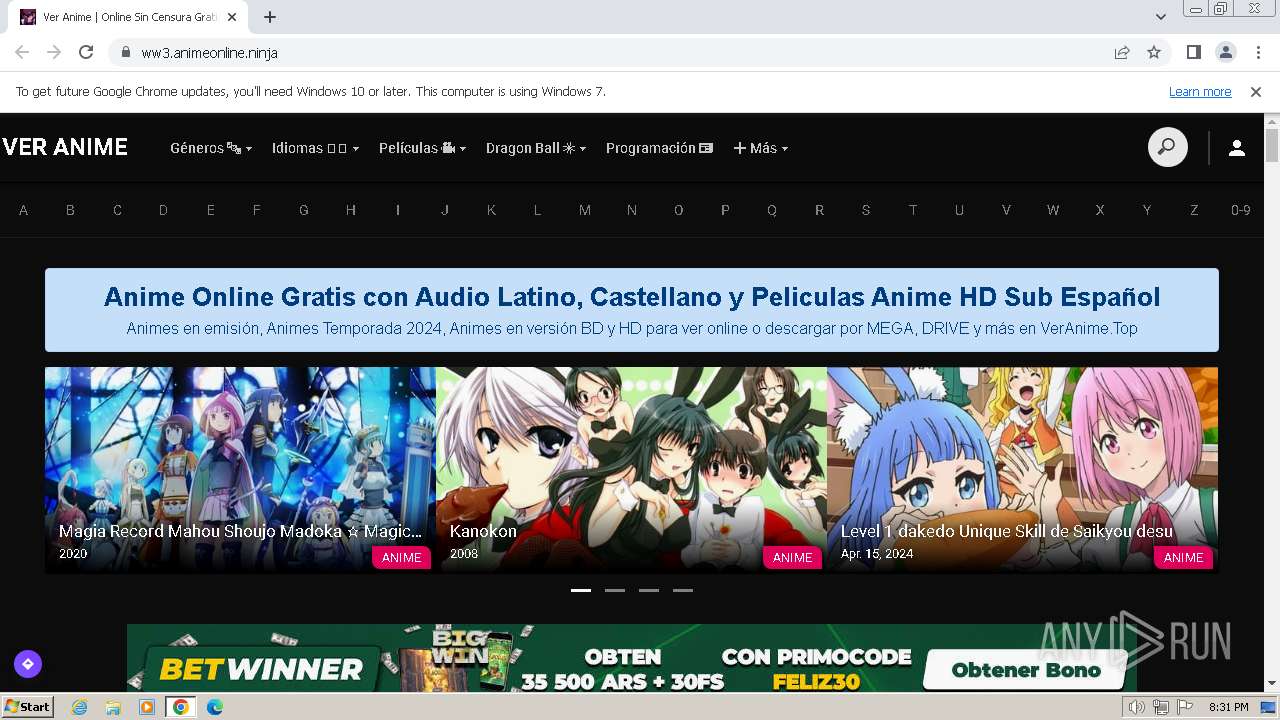The height and width of the screenshot is (720, 1280).
Task: Open the Windows Start menu
Action: pos(27,707)
